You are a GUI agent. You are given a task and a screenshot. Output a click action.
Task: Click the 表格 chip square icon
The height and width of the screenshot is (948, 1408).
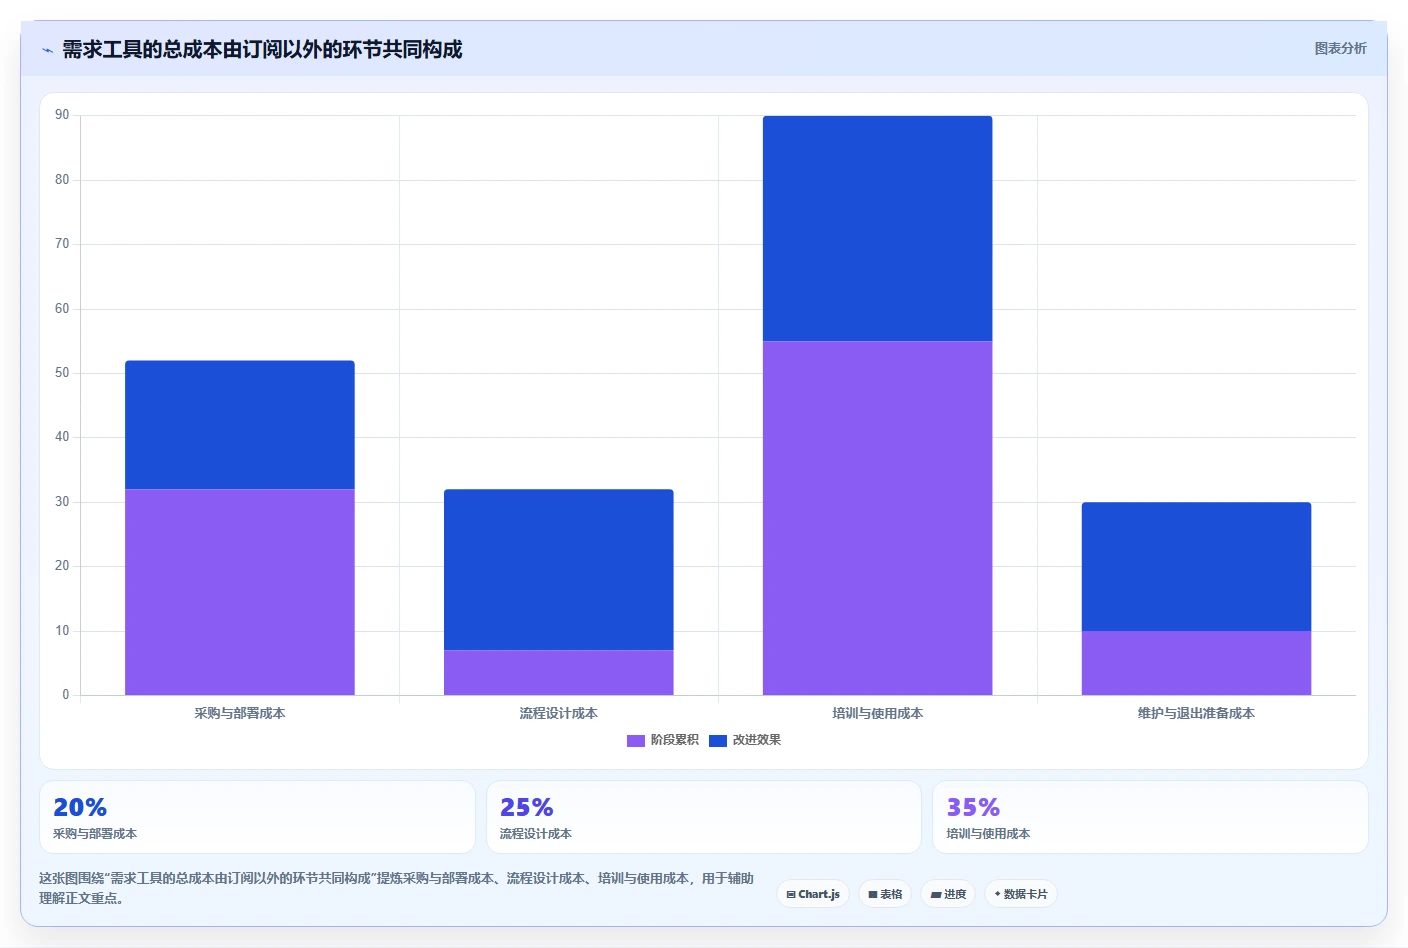tap(873, 894)
